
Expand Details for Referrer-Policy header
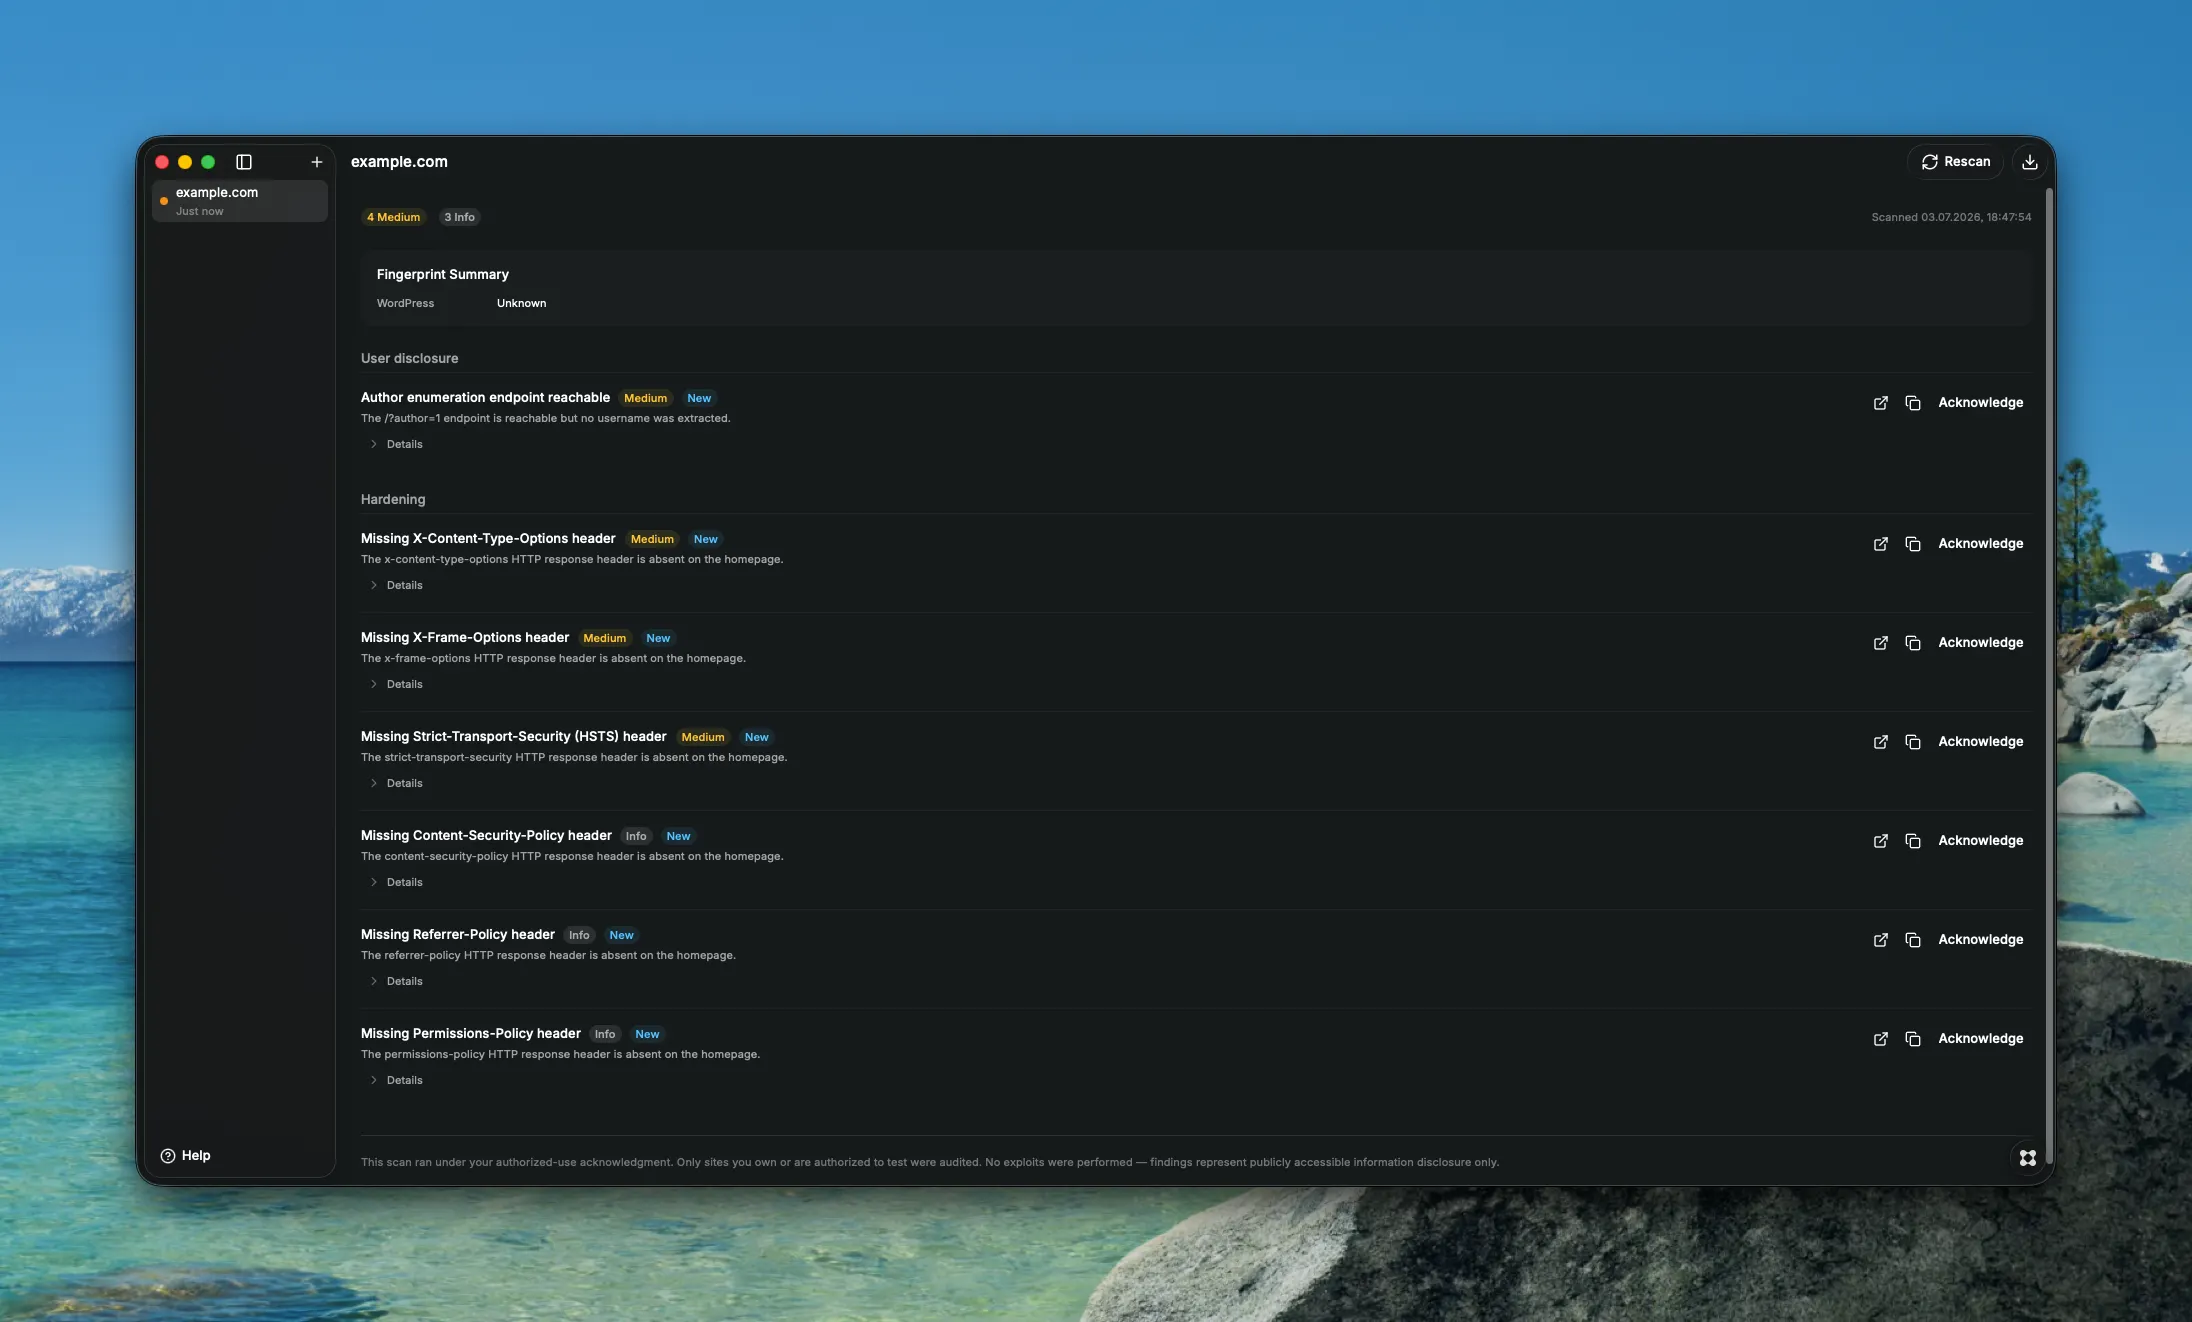point(397,981)
